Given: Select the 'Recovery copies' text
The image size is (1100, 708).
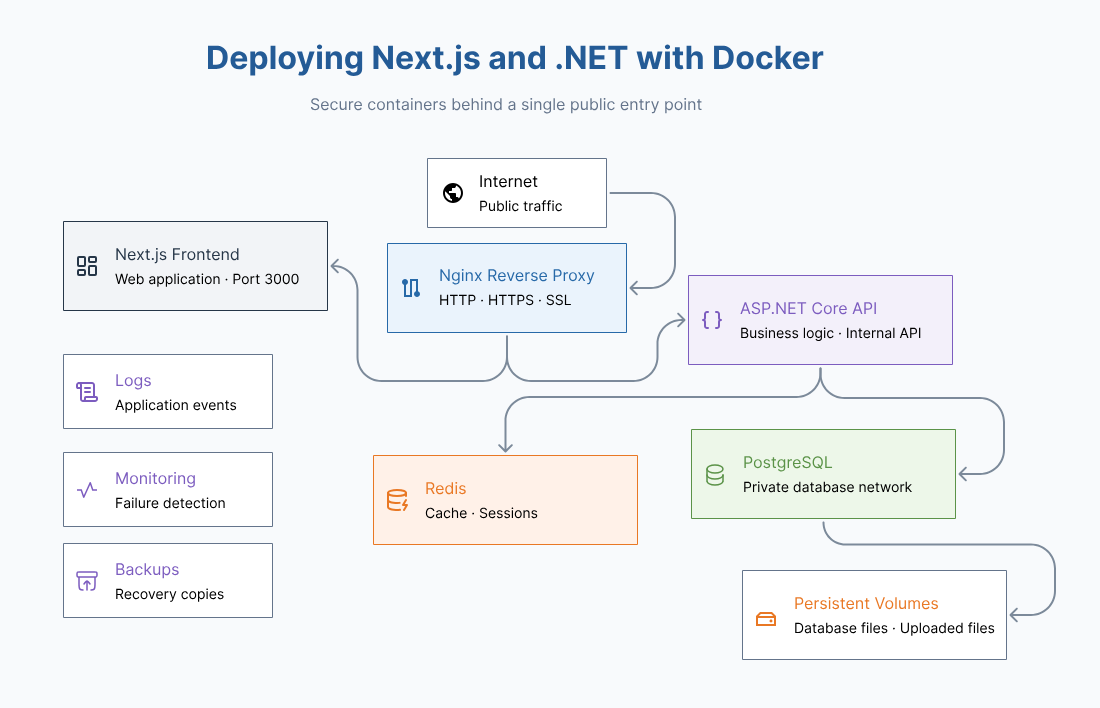Looking at the screenshot, I should coord(170,594).
